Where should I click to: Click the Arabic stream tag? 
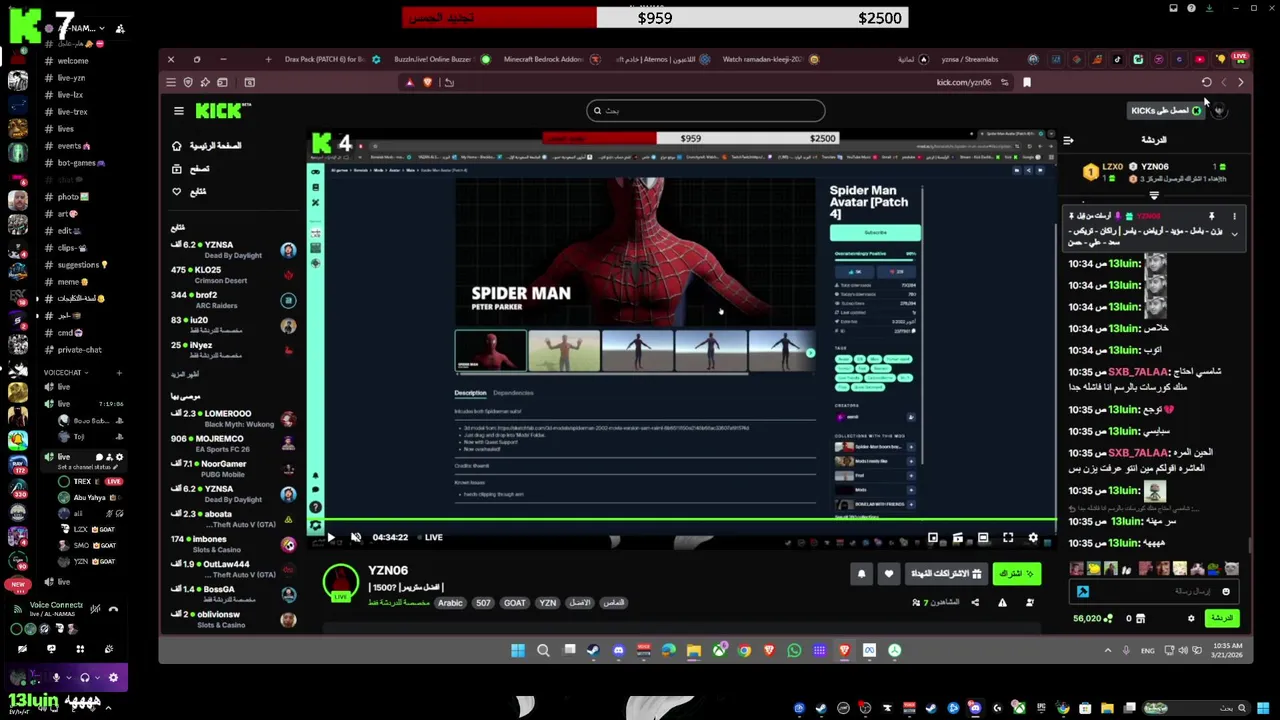coord(450,603)
